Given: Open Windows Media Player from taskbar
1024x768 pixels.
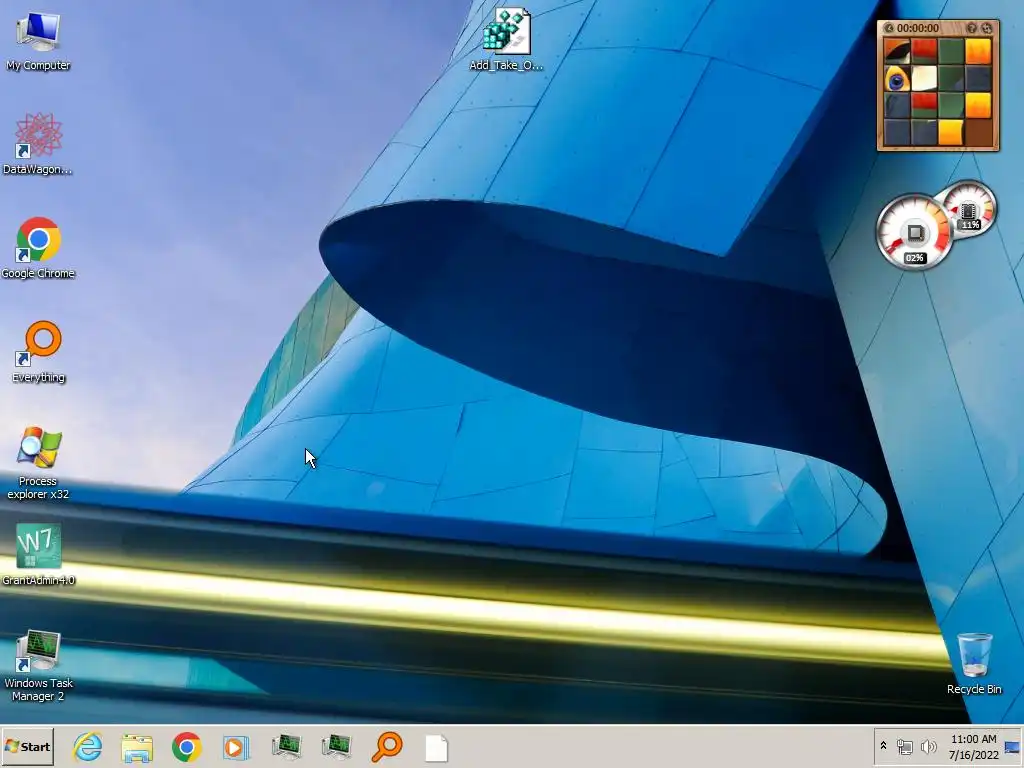Looking at the screenshot, I should pos(236,747).
